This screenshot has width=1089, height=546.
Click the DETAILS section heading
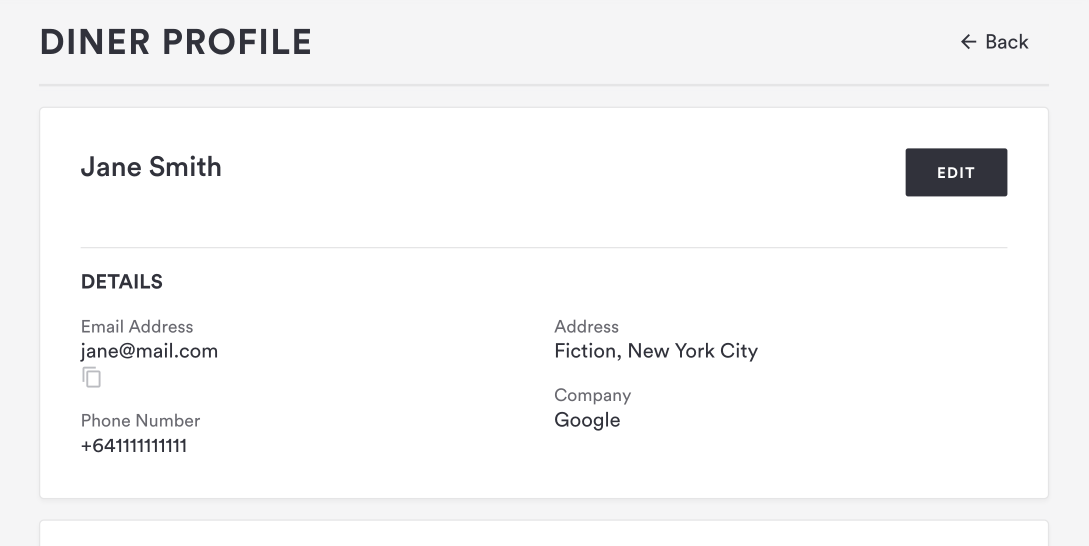(122, 282)
